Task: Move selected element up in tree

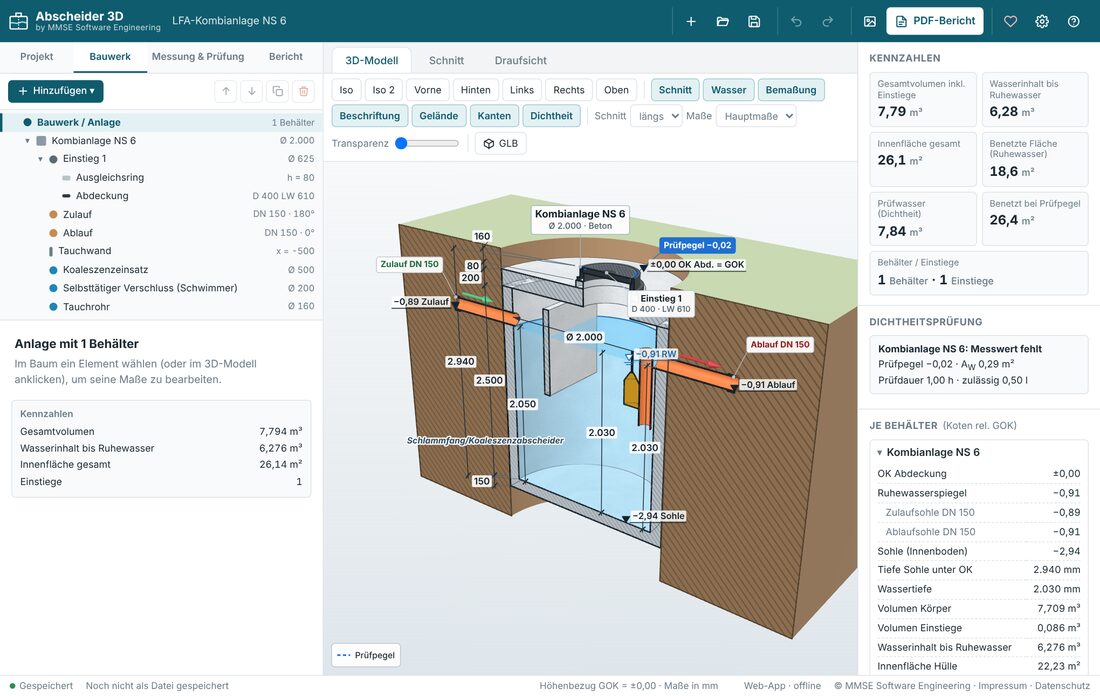Action: click(226, 91)
